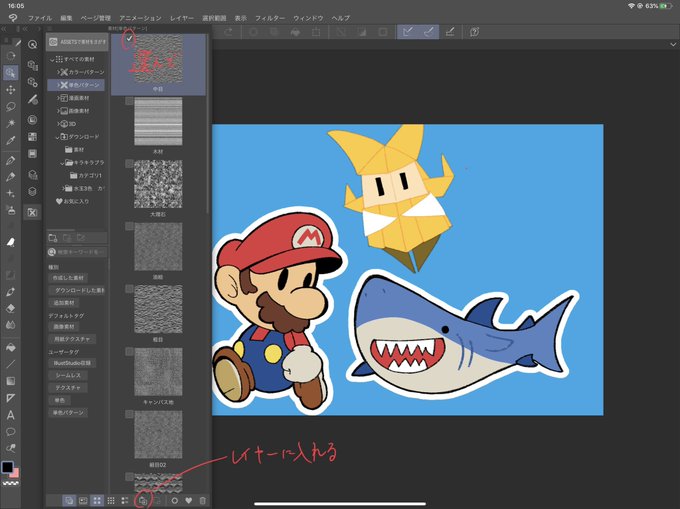Open the Material palette X icon

pos(32,212)
